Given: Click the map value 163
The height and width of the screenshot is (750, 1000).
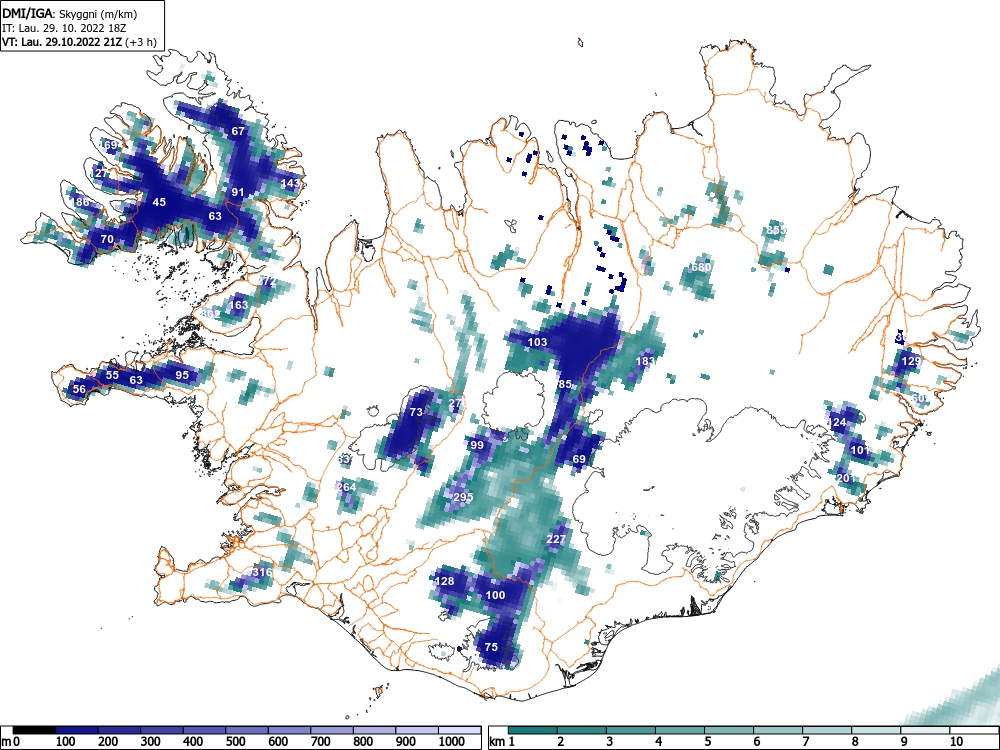Looking at the screenshot, I should coord(238,305).
